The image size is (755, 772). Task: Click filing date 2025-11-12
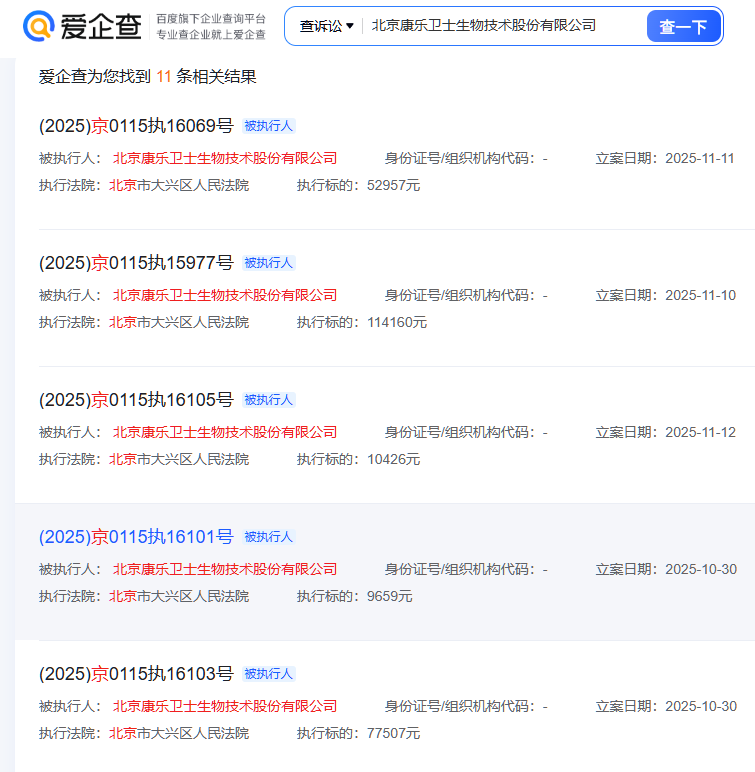(700, 432)
